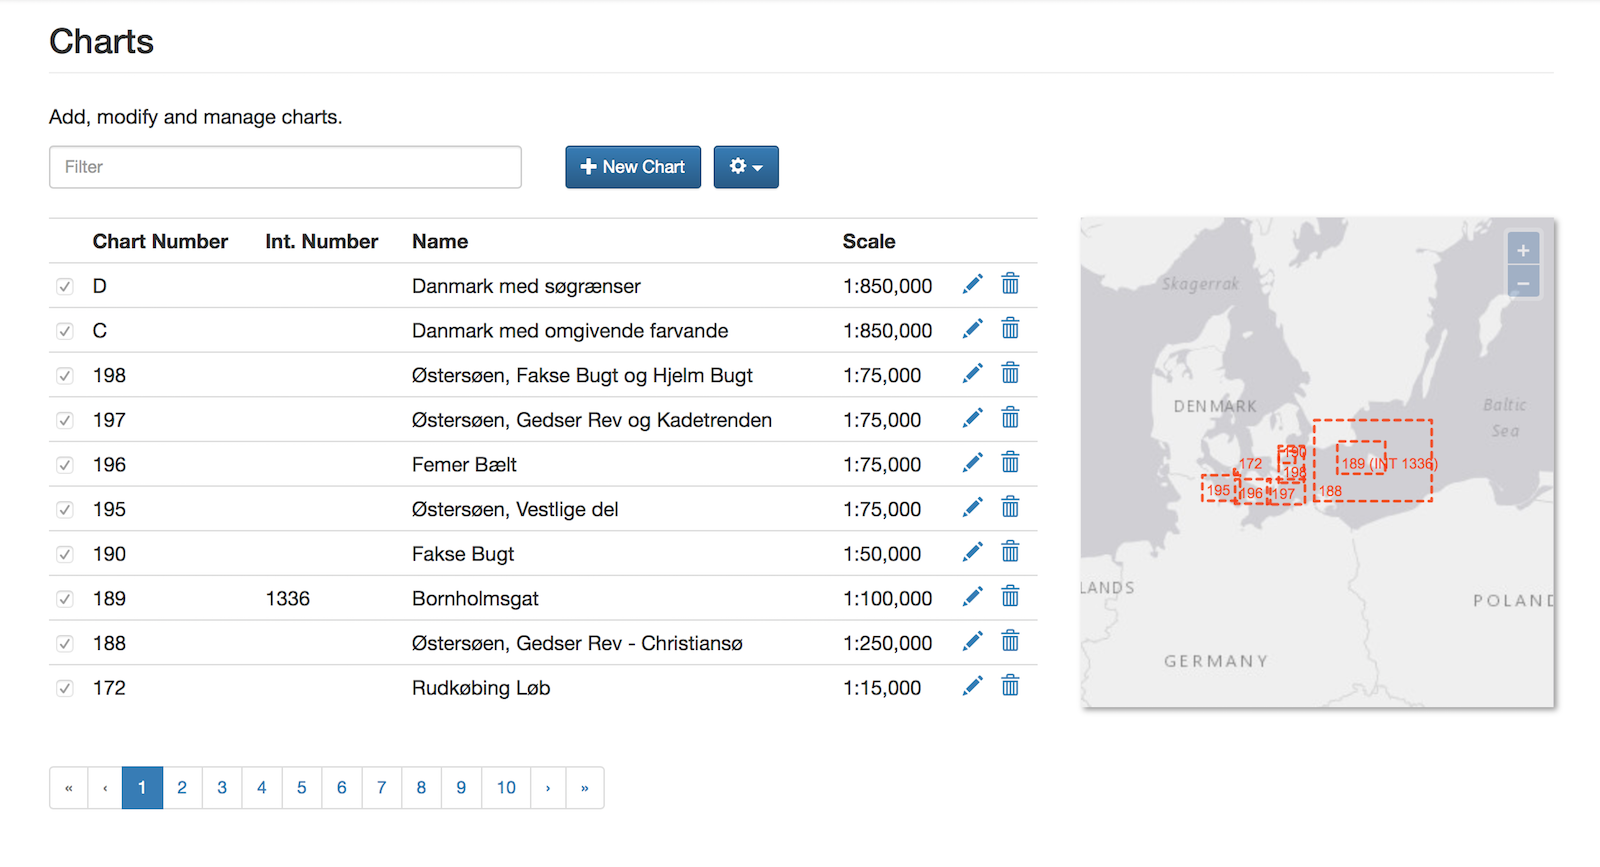Edit chart C with the pencil icon

point(972,329)
